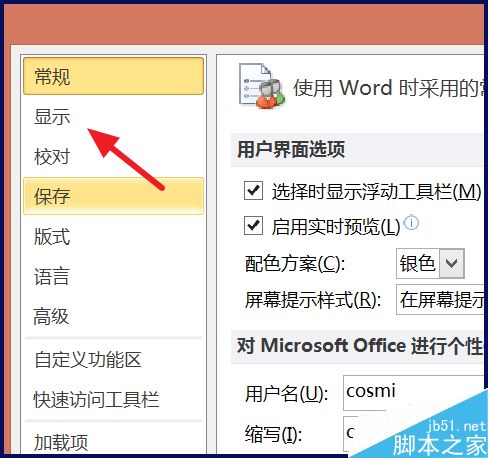Click the 用户名 text field

click(x=413, y=393)
